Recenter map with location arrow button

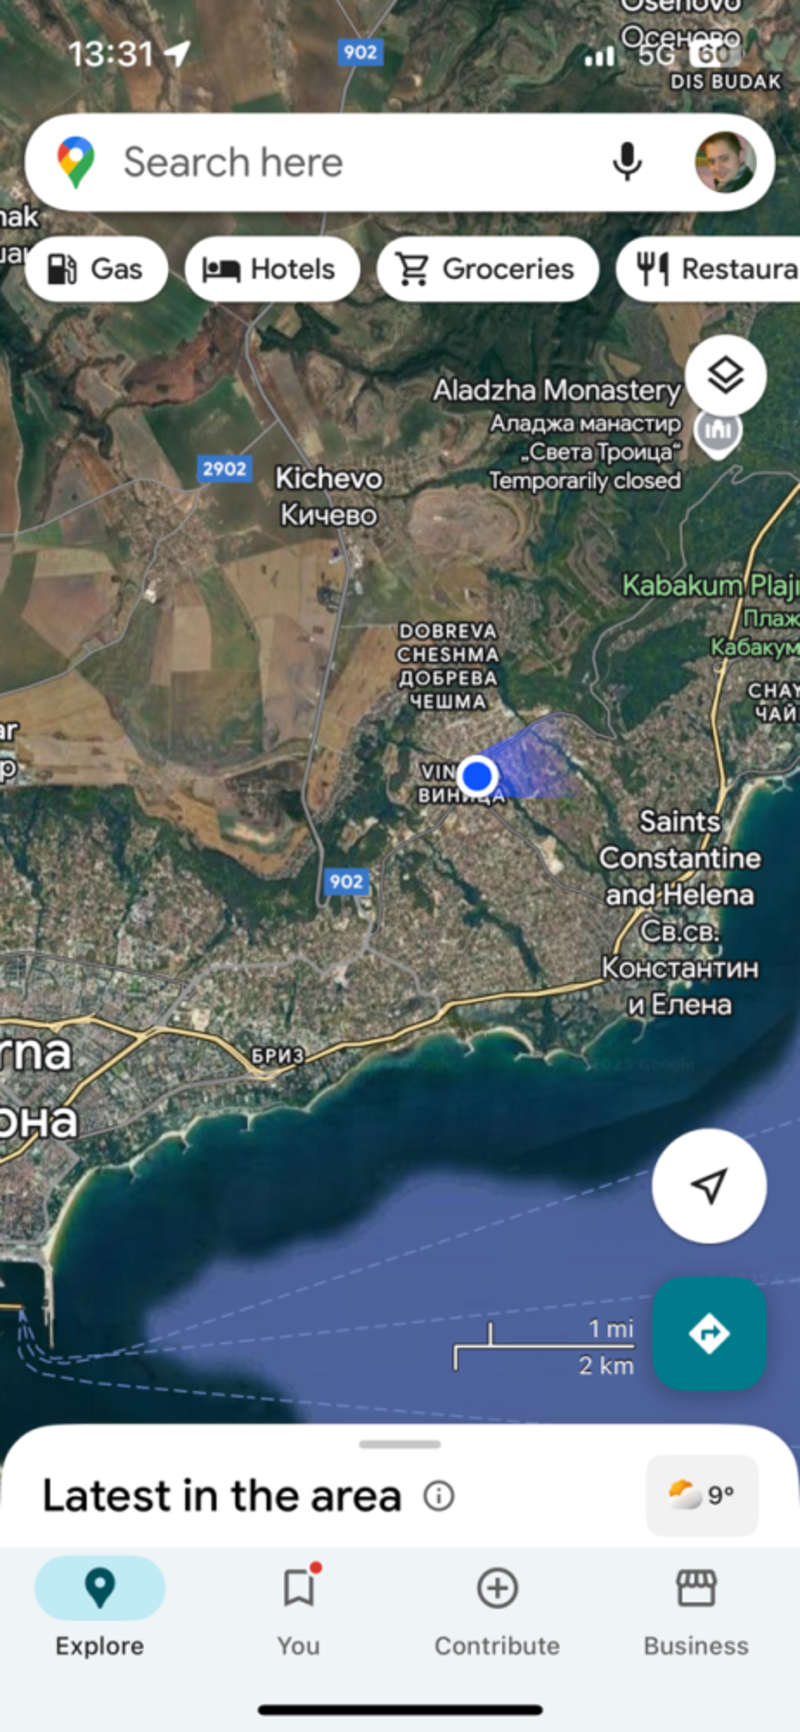click(709, 1186)
